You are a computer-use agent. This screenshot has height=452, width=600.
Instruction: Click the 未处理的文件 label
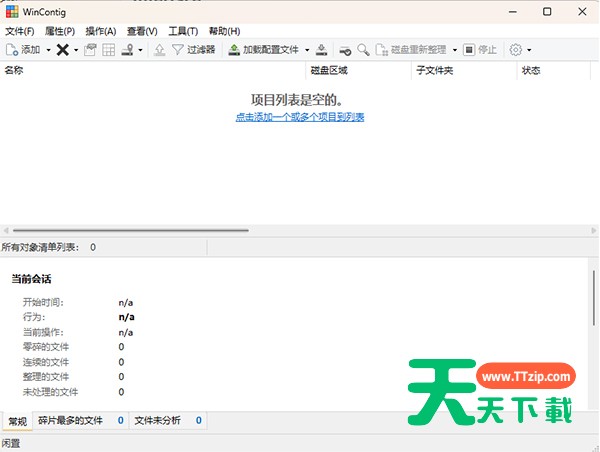[51, 392]
